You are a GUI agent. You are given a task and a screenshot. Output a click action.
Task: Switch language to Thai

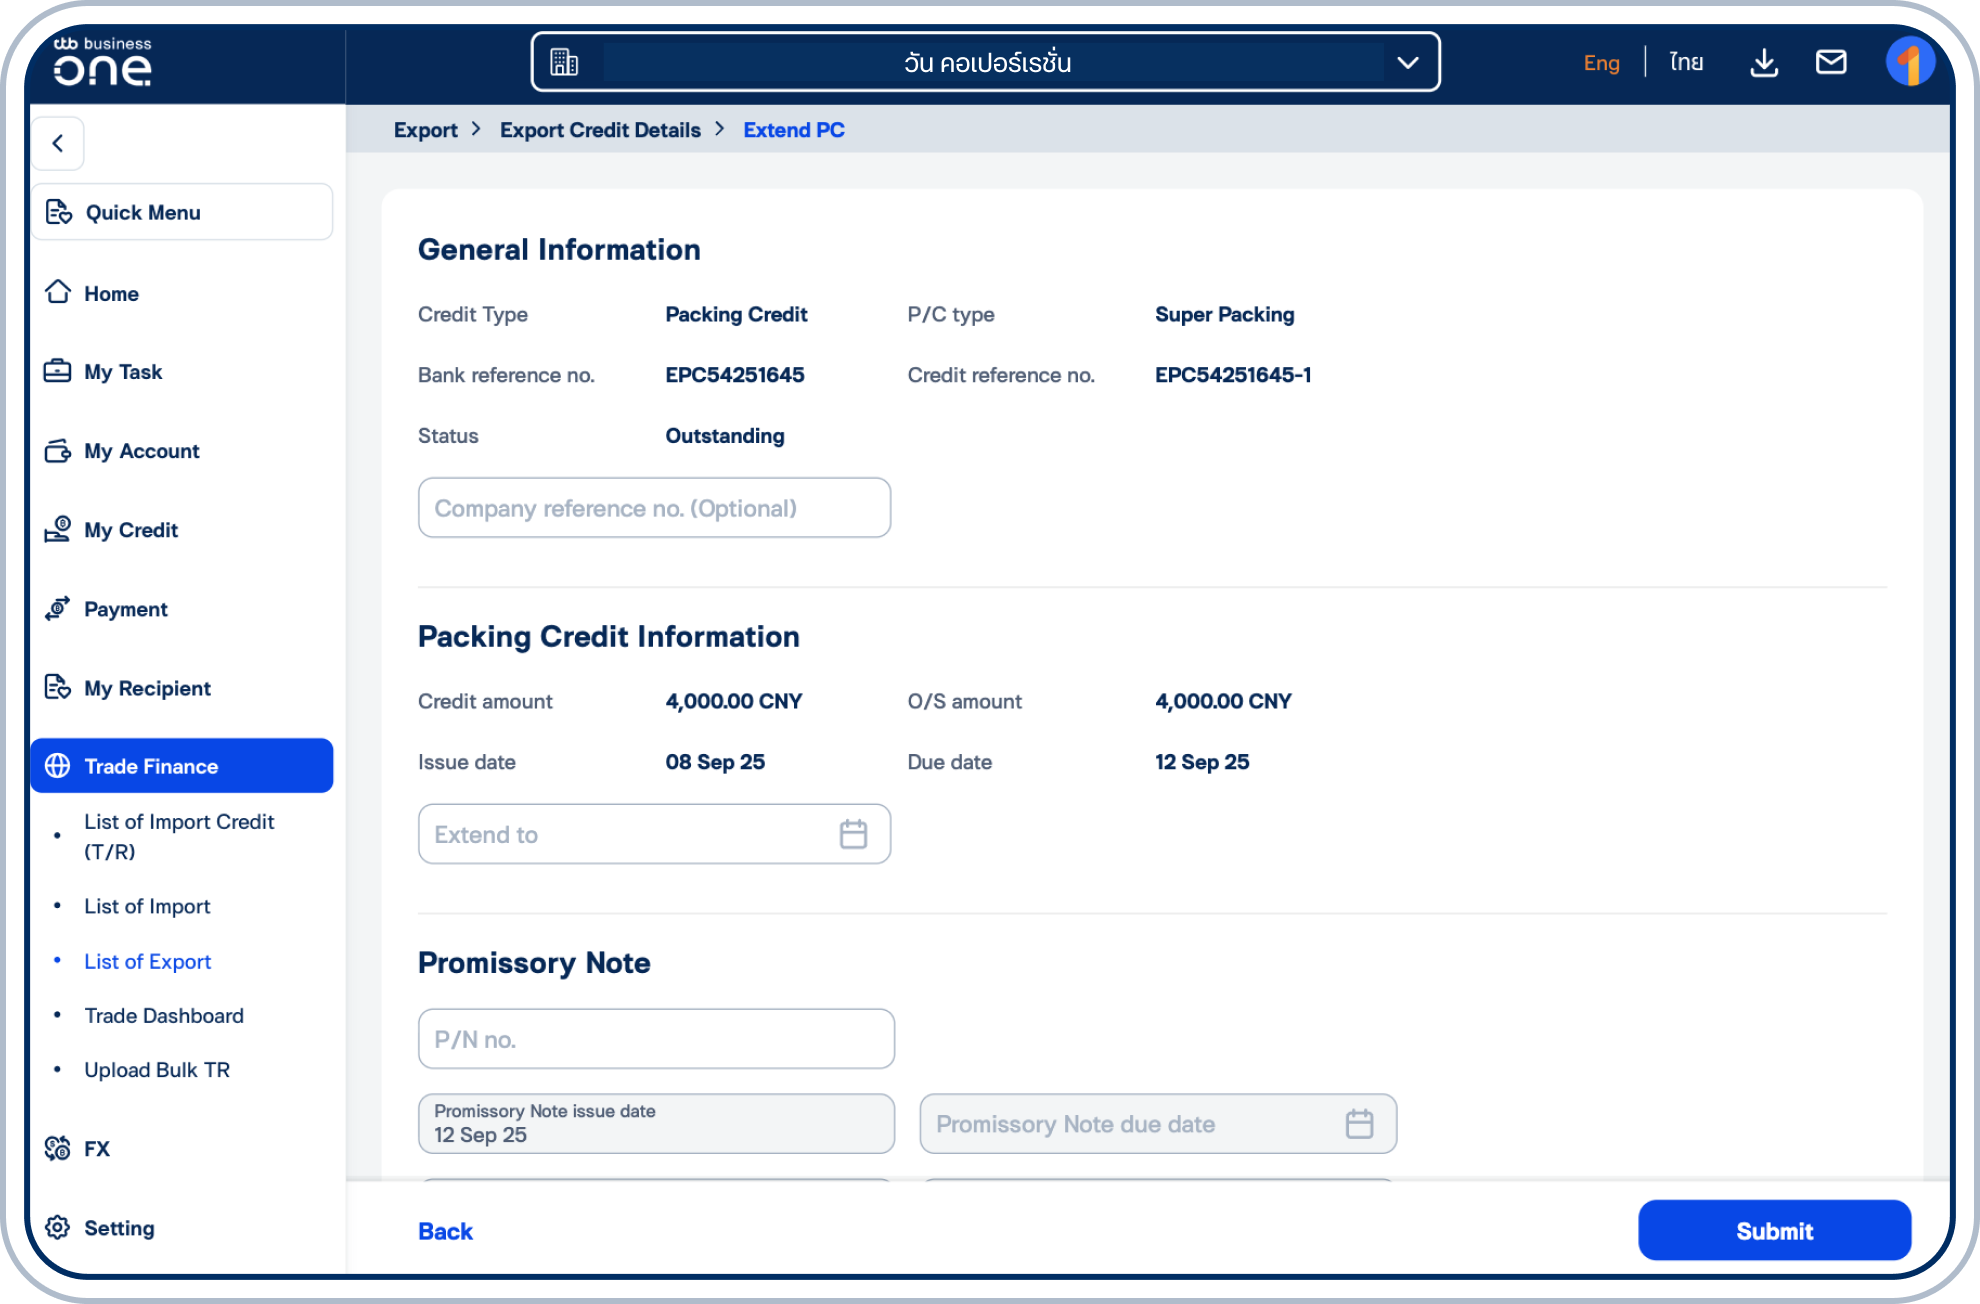1686,62
